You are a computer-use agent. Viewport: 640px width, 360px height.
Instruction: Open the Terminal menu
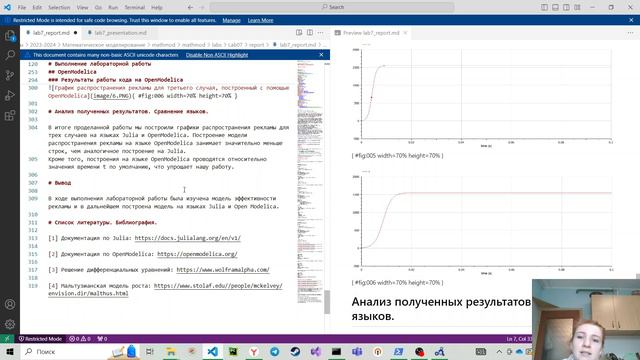point(135,7)
